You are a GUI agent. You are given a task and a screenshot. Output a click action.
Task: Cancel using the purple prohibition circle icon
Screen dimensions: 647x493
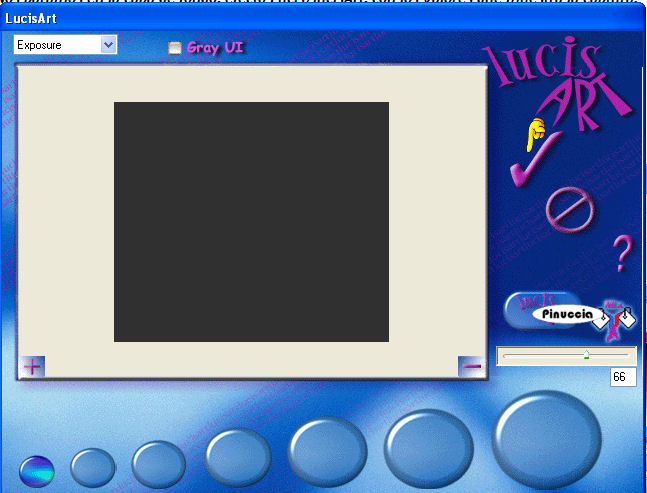(x=570, y=209)
